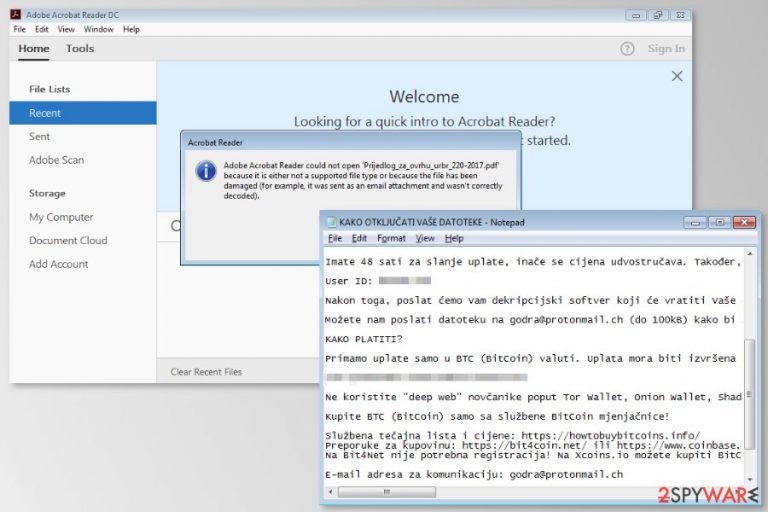Click the Welcome heading in Acrobat

click(x=424, y=97)
